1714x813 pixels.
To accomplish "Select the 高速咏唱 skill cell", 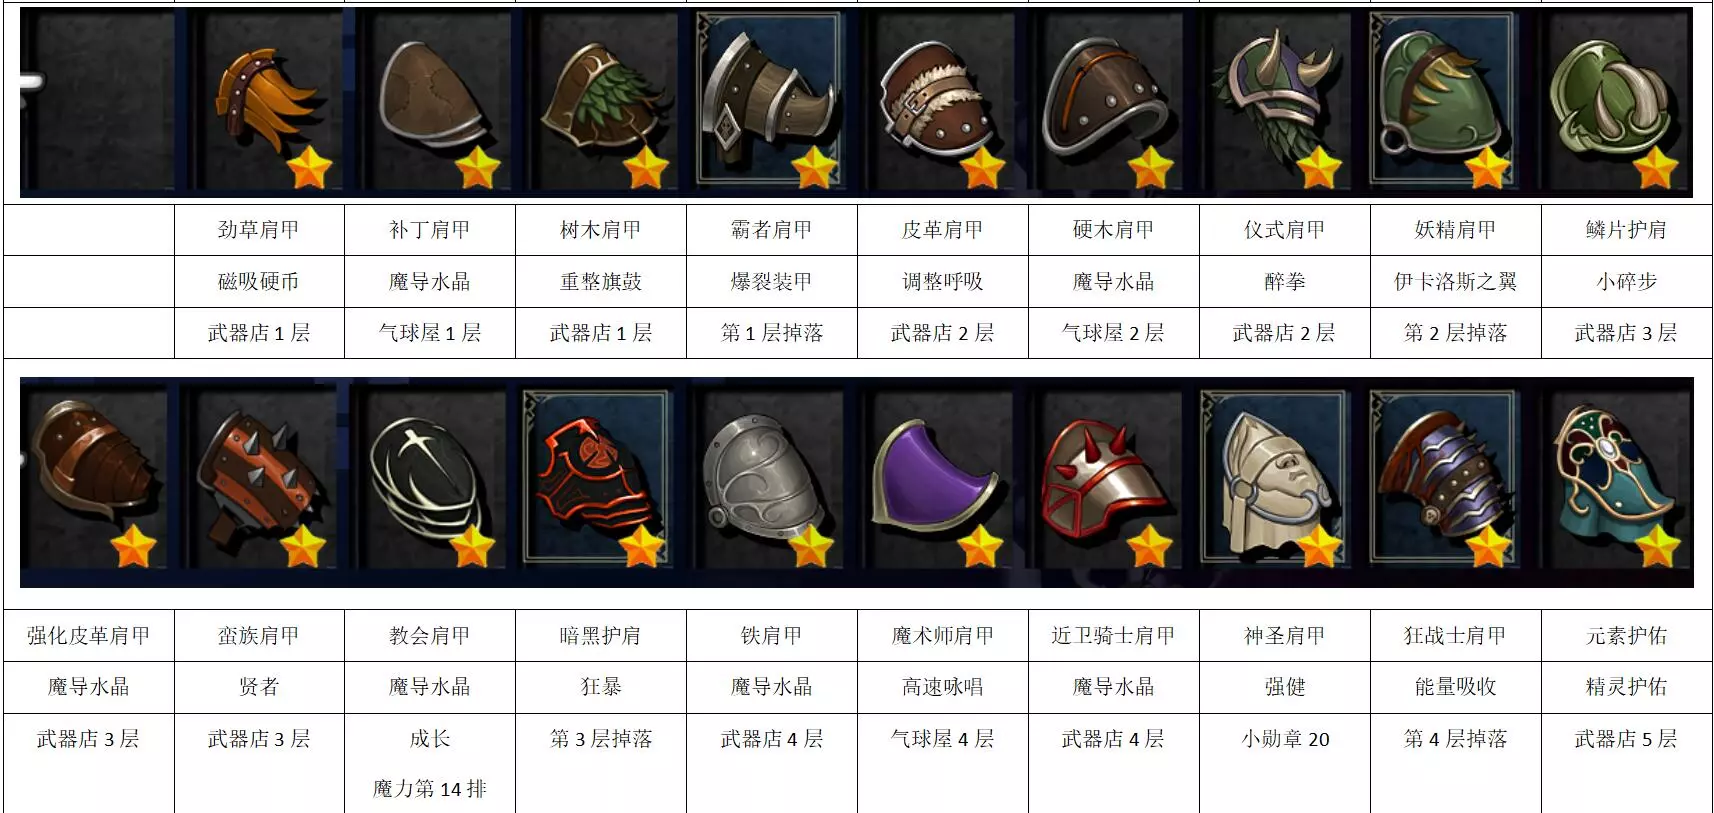I will [x=942, y=687].
